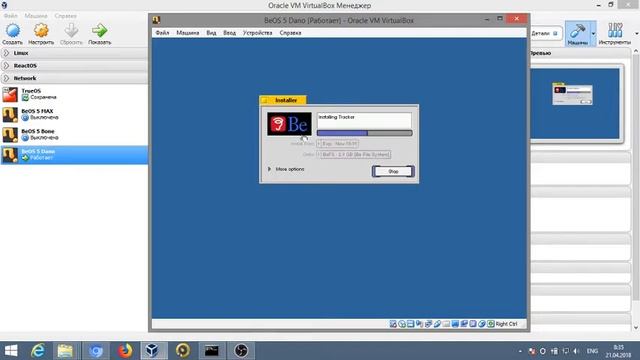The width and height of the screenshot is (640, 360).
Task: Show hidden system tray icons
Action: pyautogui.click(x=520, y=351)
